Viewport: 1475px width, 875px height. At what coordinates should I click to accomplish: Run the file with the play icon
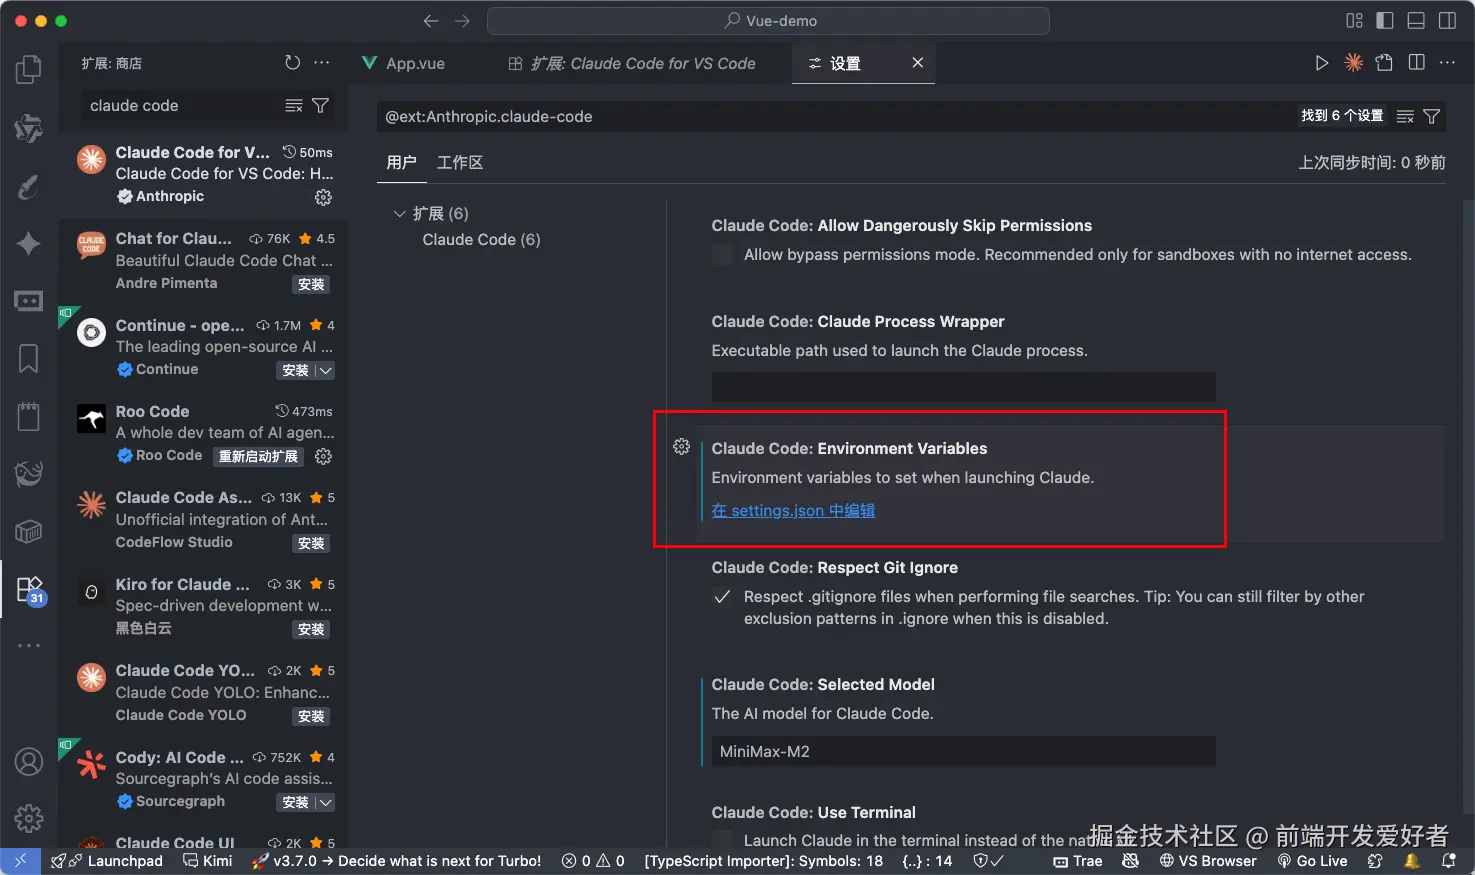[1322, 63]
